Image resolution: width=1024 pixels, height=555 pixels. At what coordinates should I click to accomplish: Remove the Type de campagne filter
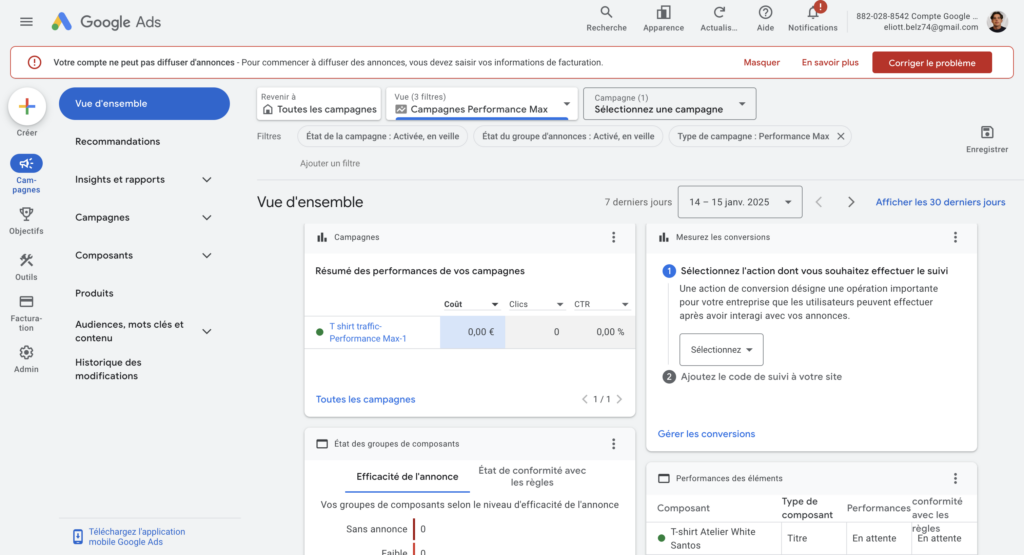[840, 136]
